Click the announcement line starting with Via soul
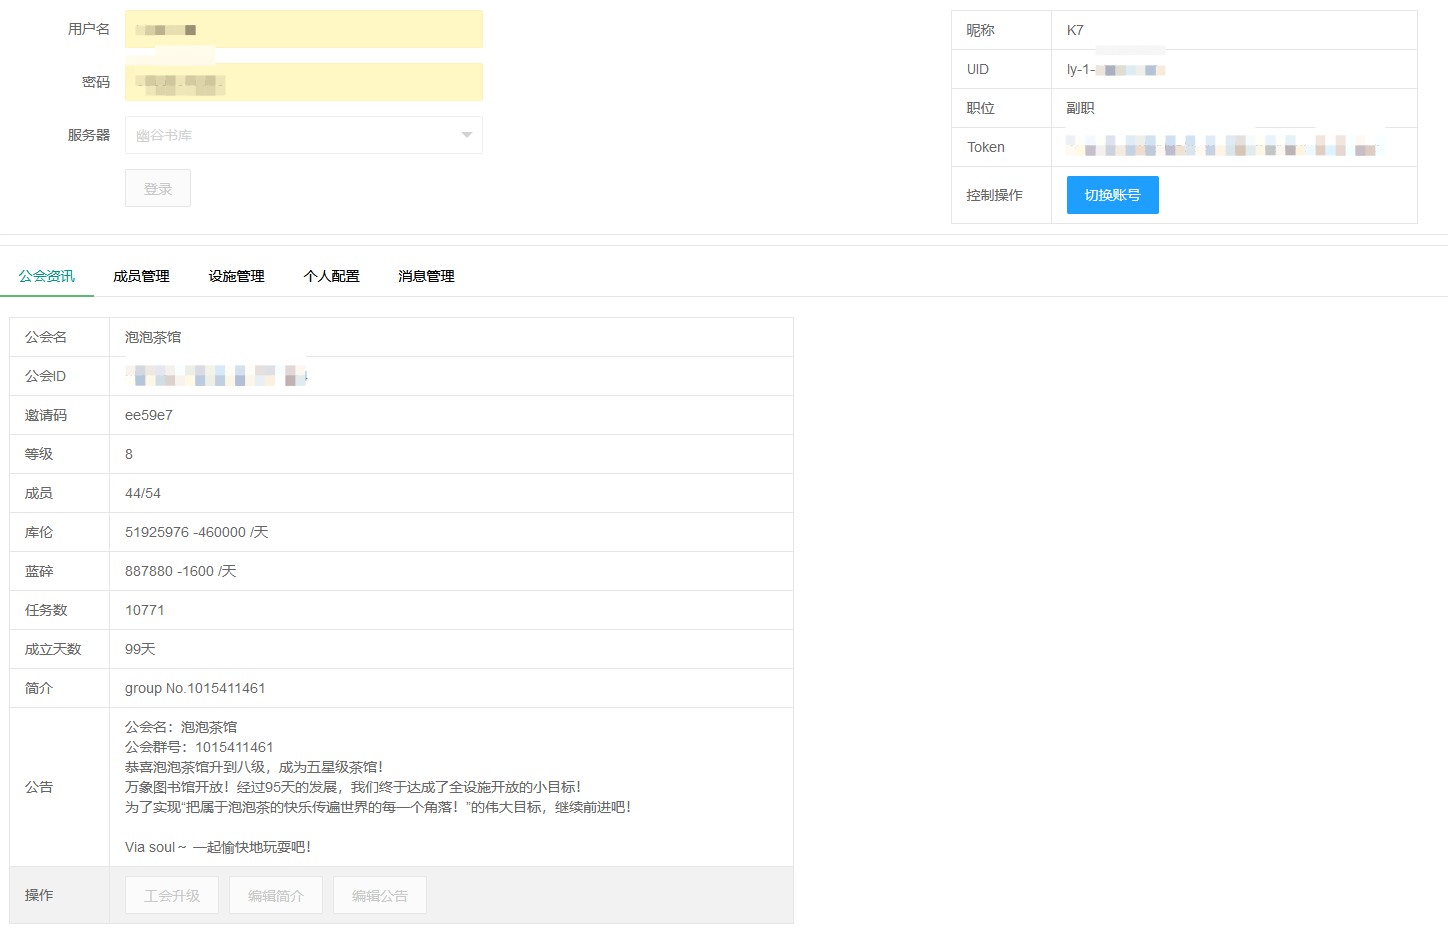This screenshot has height=929, width=1448. (x=218, y=847)
